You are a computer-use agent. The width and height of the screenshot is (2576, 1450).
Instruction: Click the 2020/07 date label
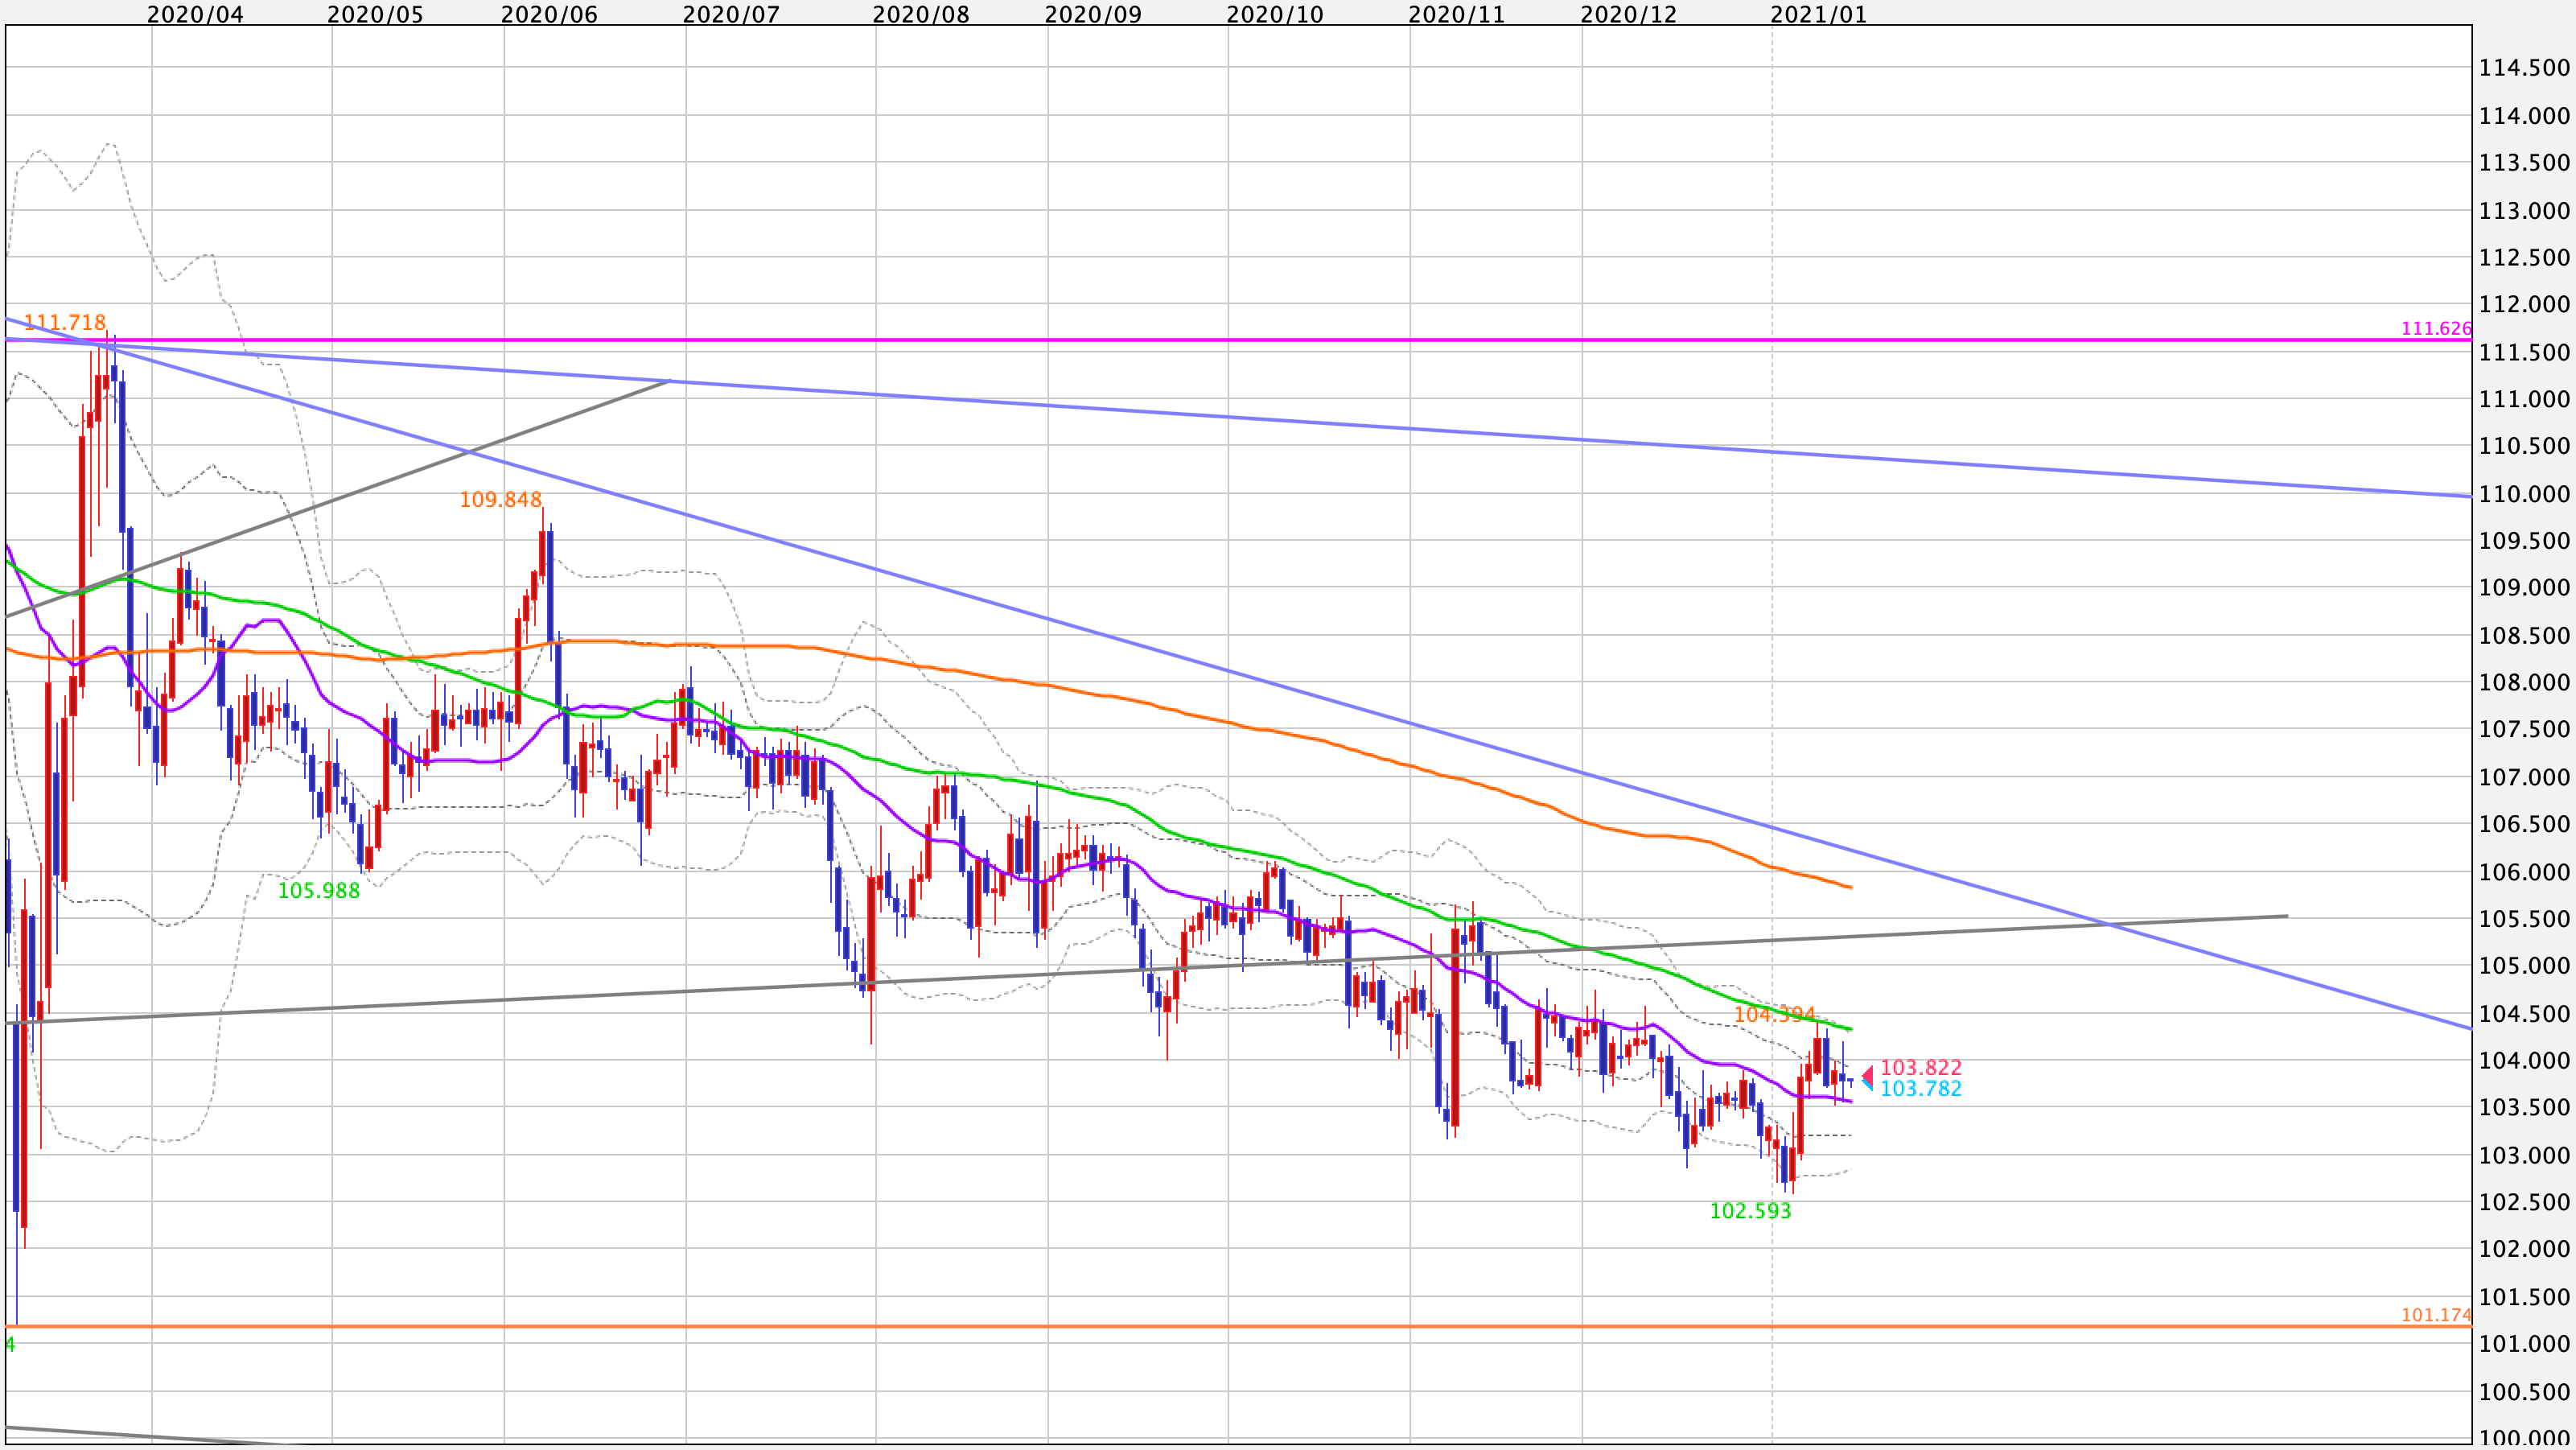pyautogui.click(x=731, y=14)
